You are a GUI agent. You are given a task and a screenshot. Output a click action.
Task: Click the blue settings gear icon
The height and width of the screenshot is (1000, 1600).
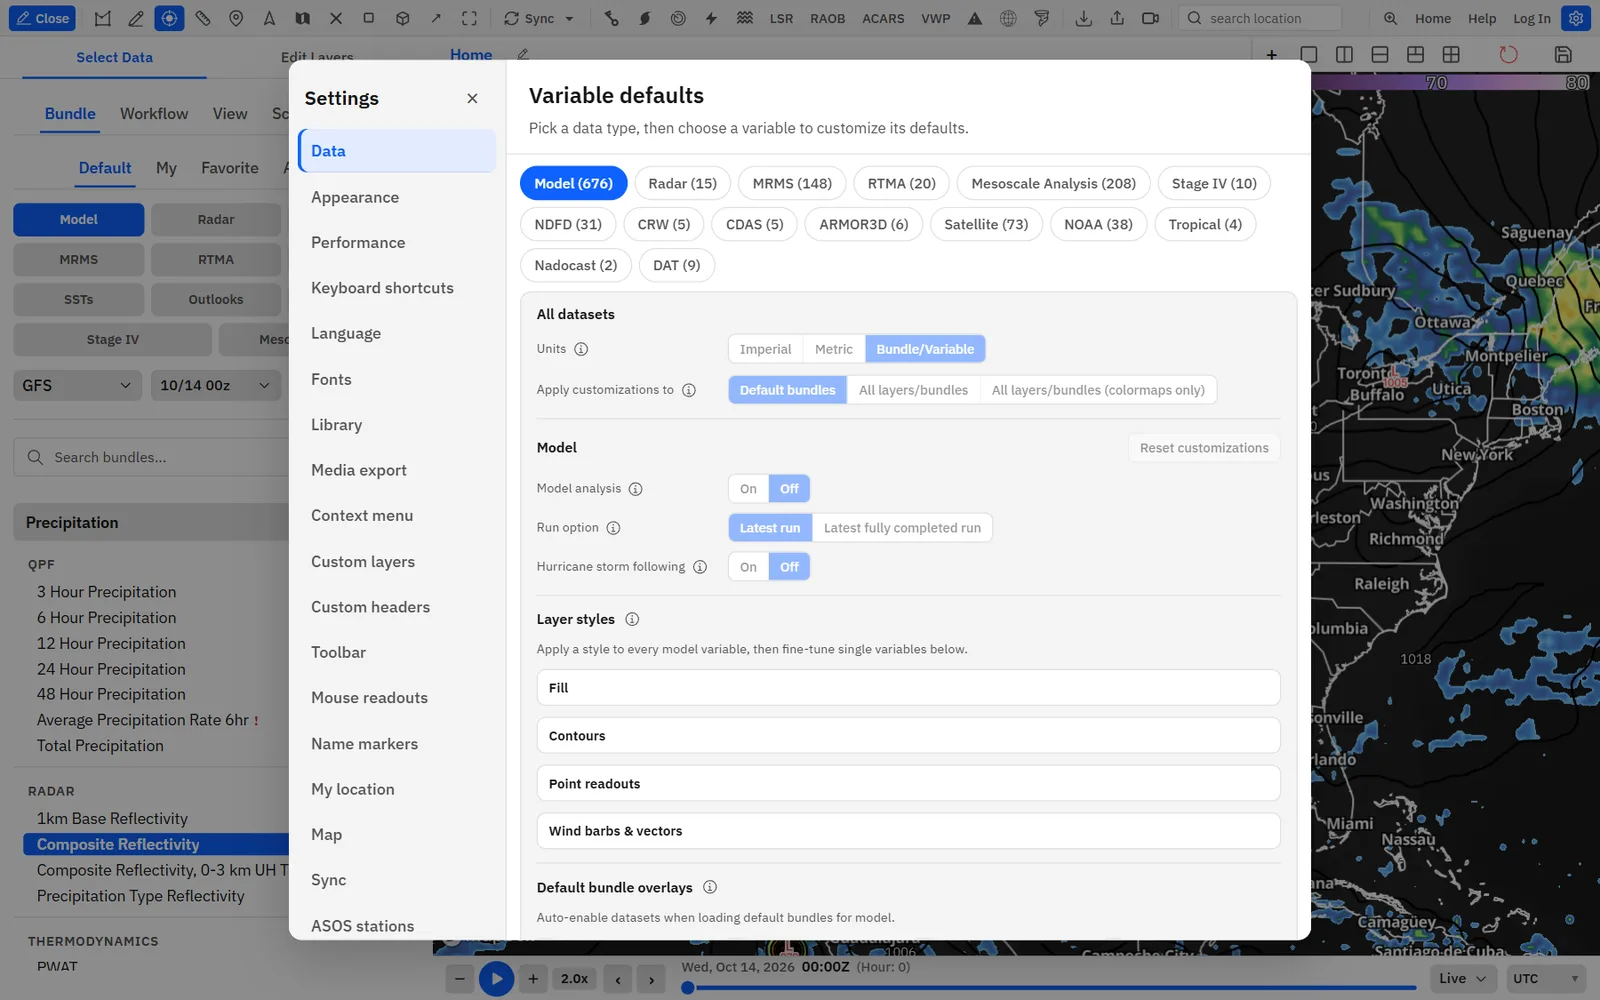1576,18
